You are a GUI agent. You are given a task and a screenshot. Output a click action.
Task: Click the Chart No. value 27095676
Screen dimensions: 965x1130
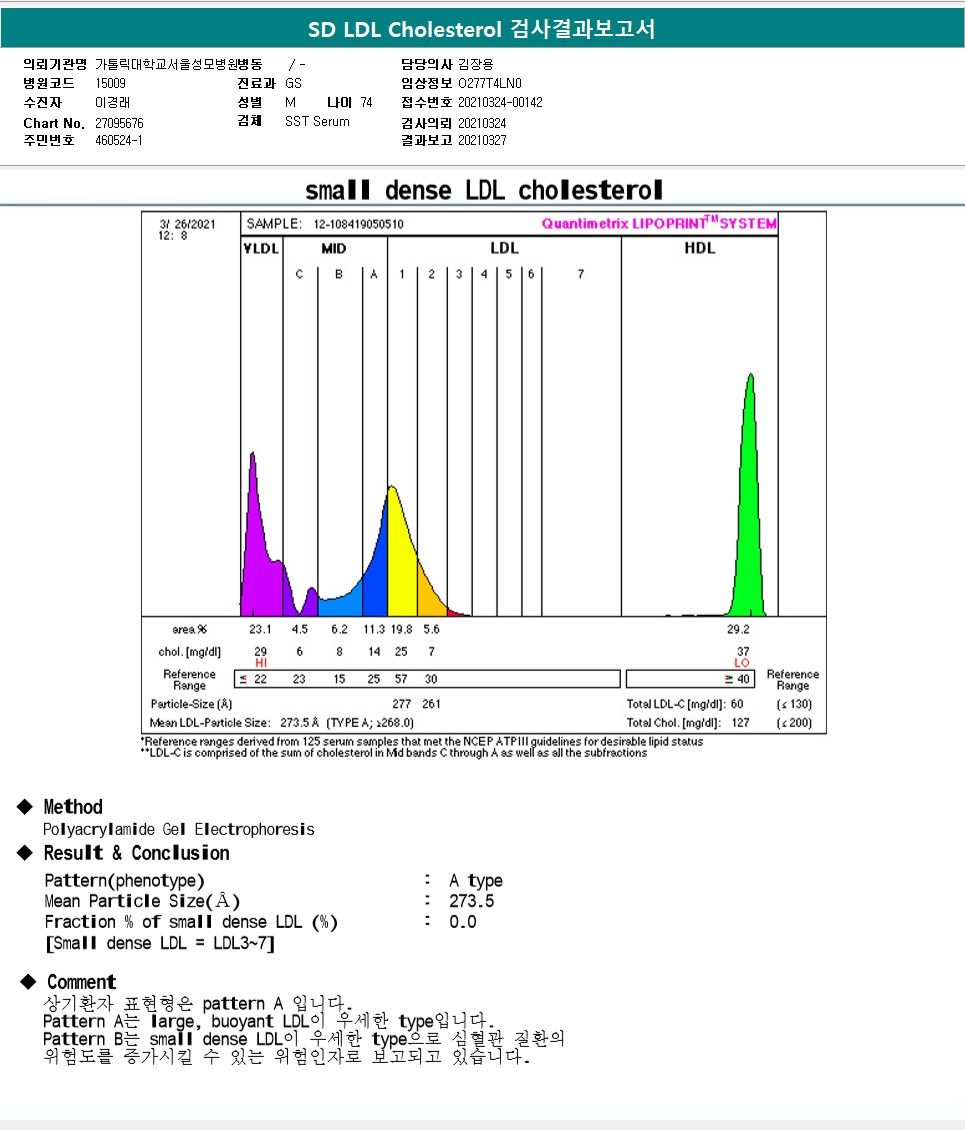coord(120,123)
